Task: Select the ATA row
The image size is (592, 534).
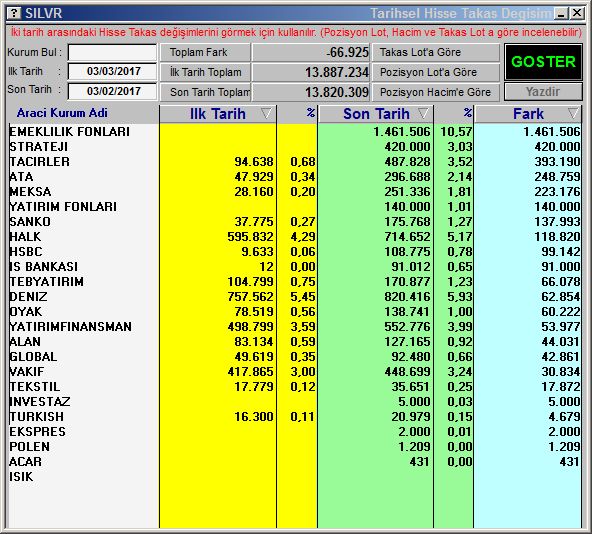Action: (x=294, y=176)
